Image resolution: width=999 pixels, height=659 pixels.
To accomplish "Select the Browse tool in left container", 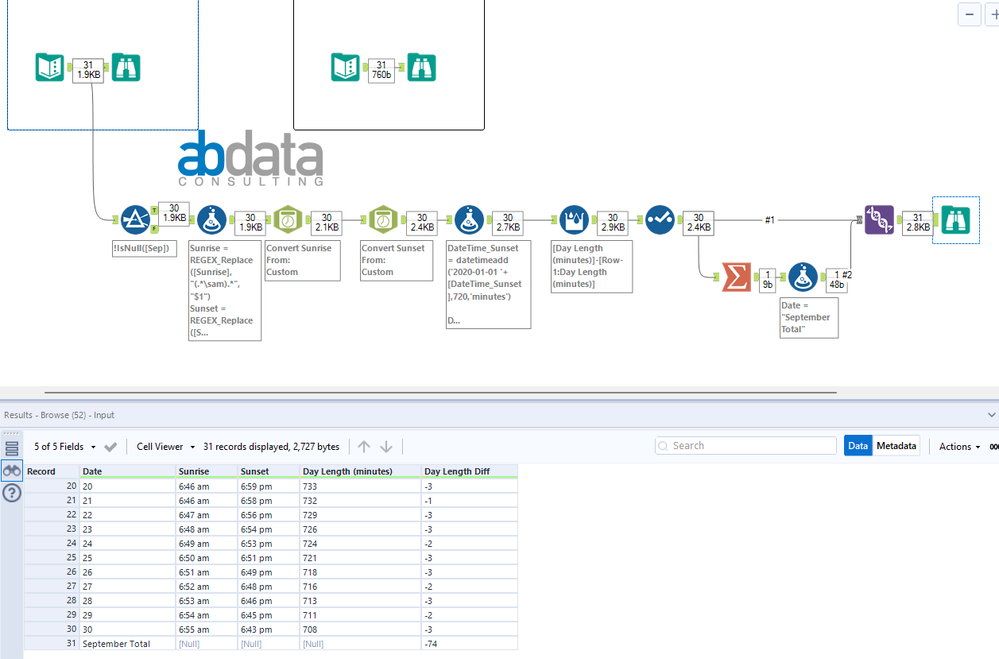I will pos(126,67).
